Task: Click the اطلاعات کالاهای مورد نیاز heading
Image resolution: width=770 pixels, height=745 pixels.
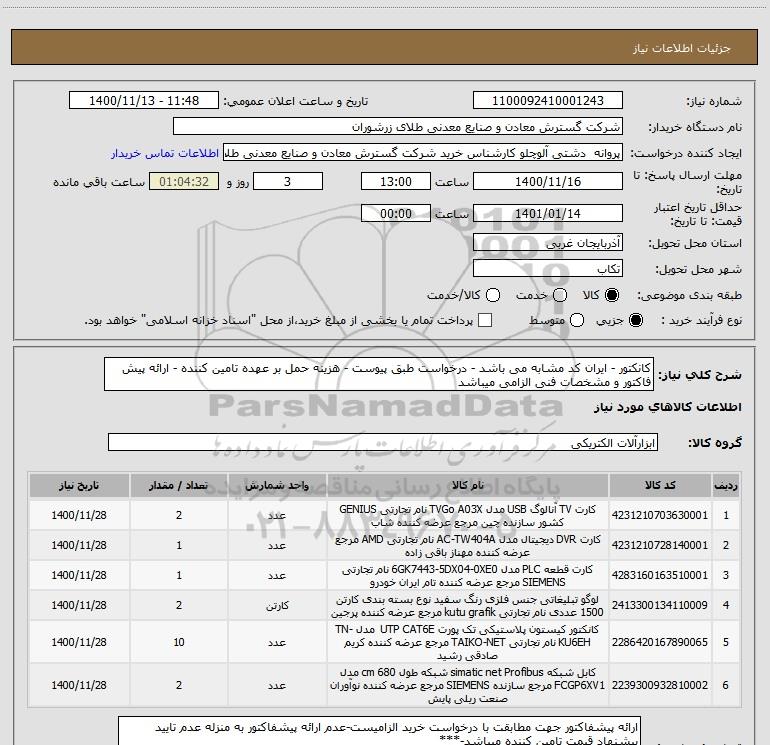Action: (667, 407)
